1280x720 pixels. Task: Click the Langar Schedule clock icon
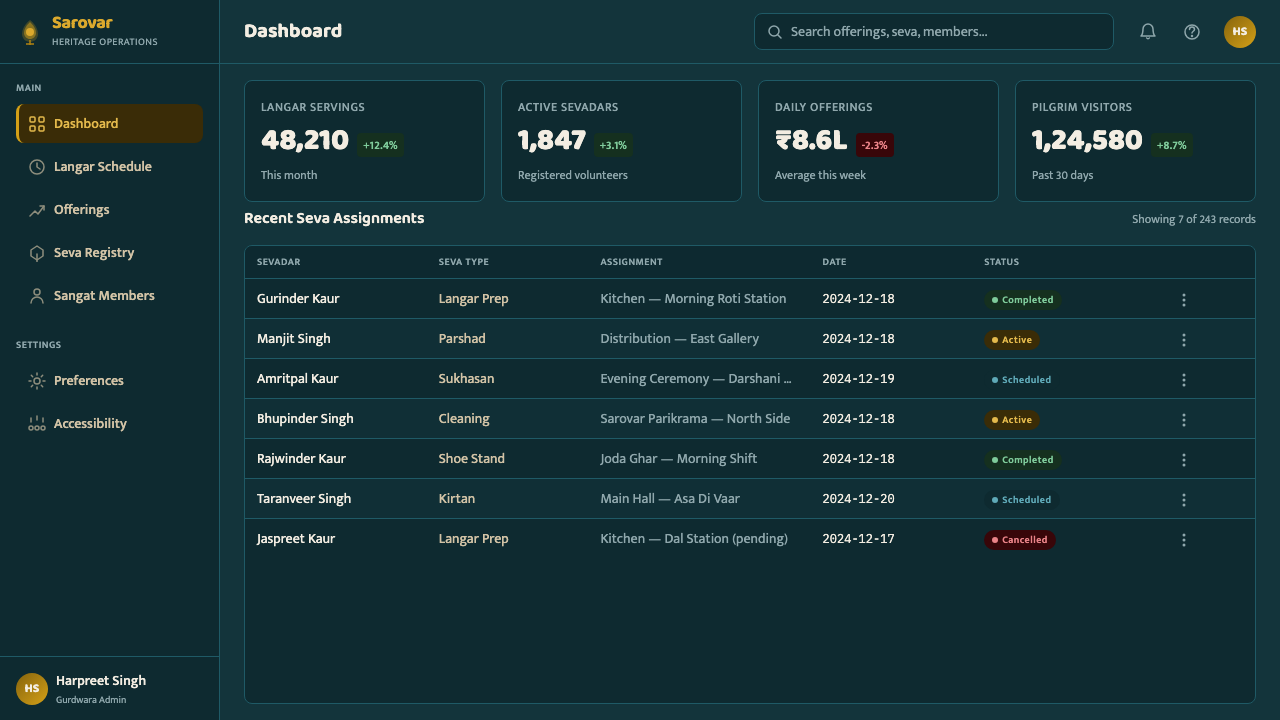click(37, 167)
